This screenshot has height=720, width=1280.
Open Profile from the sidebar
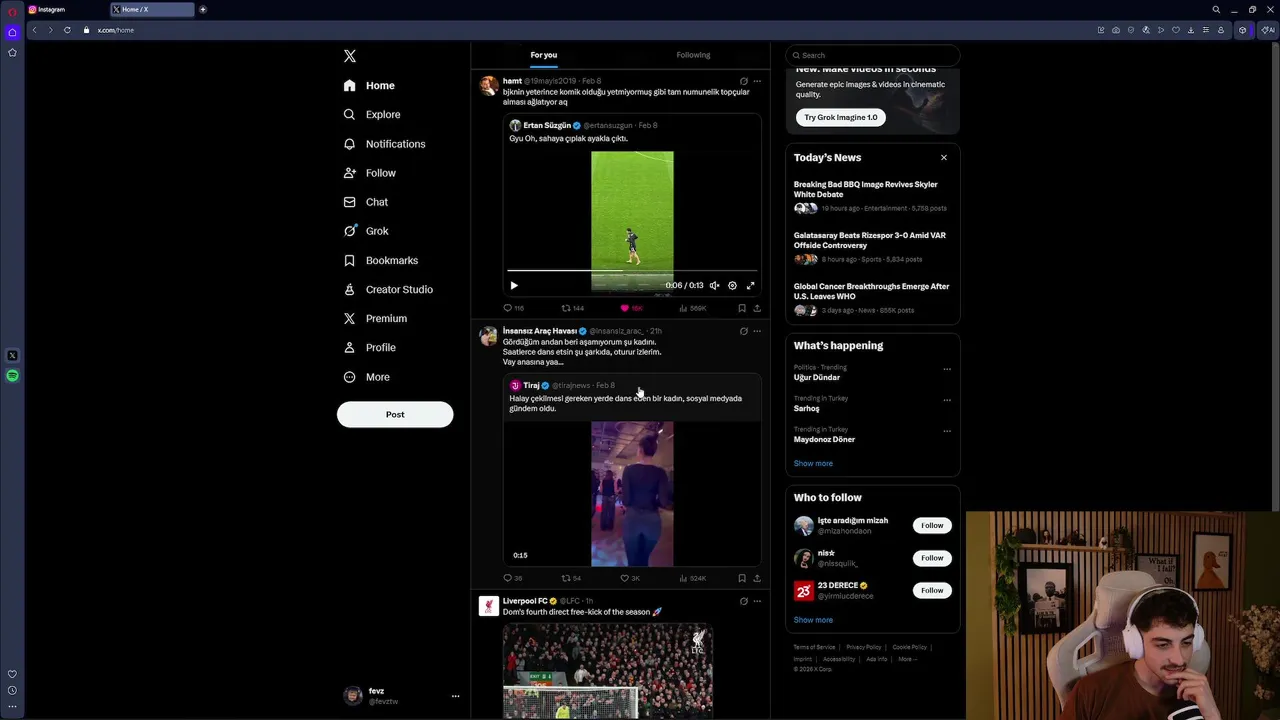coord(370,347)
